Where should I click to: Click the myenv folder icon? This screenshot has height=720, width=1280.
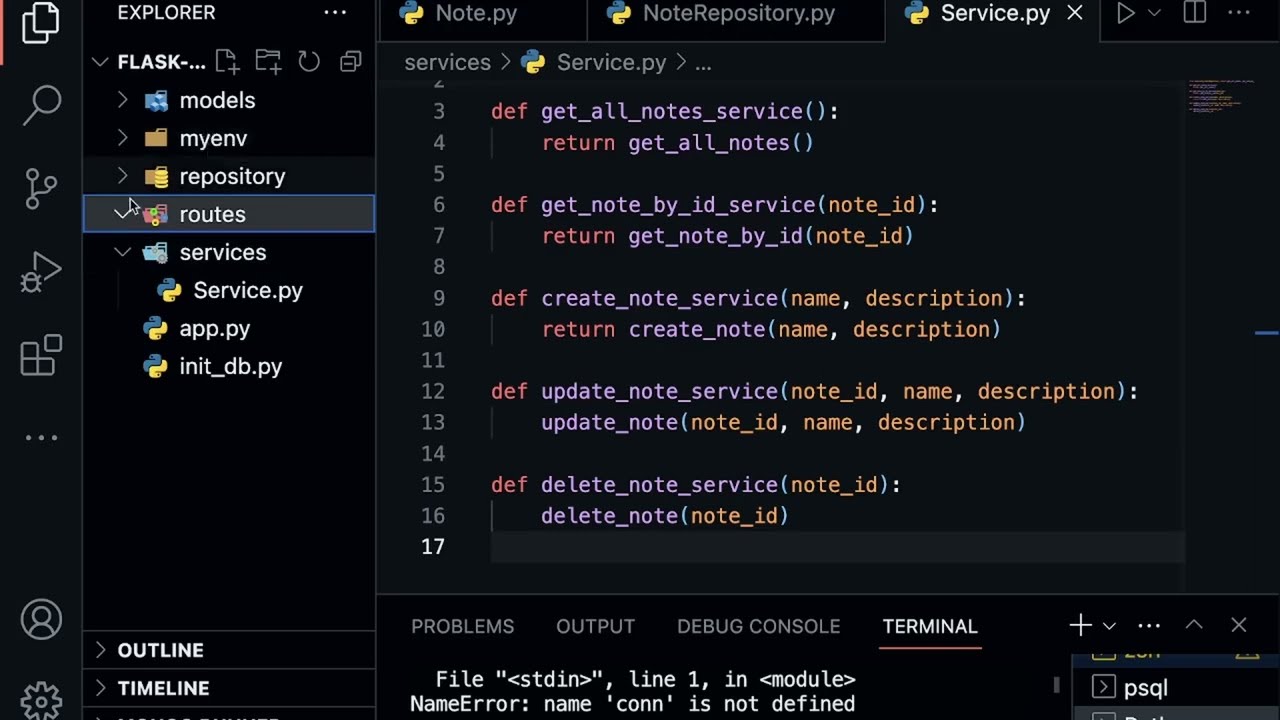tap(157, 138)
